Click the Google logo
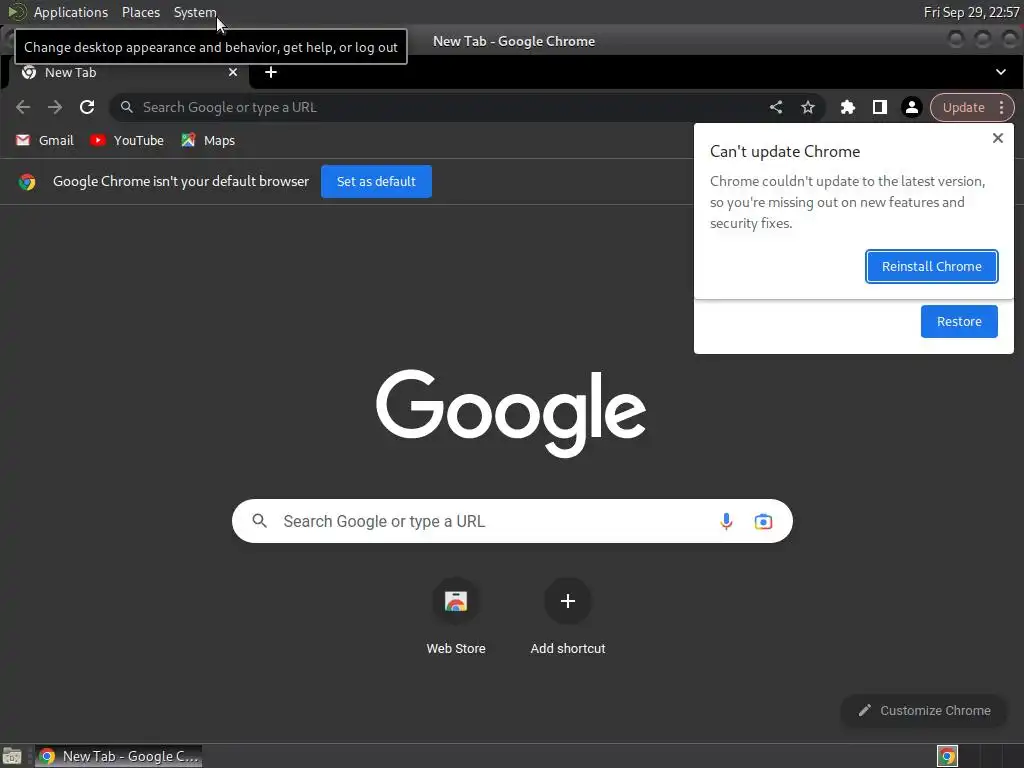Viewport: 1024px width, 768px height. point(511,413)
